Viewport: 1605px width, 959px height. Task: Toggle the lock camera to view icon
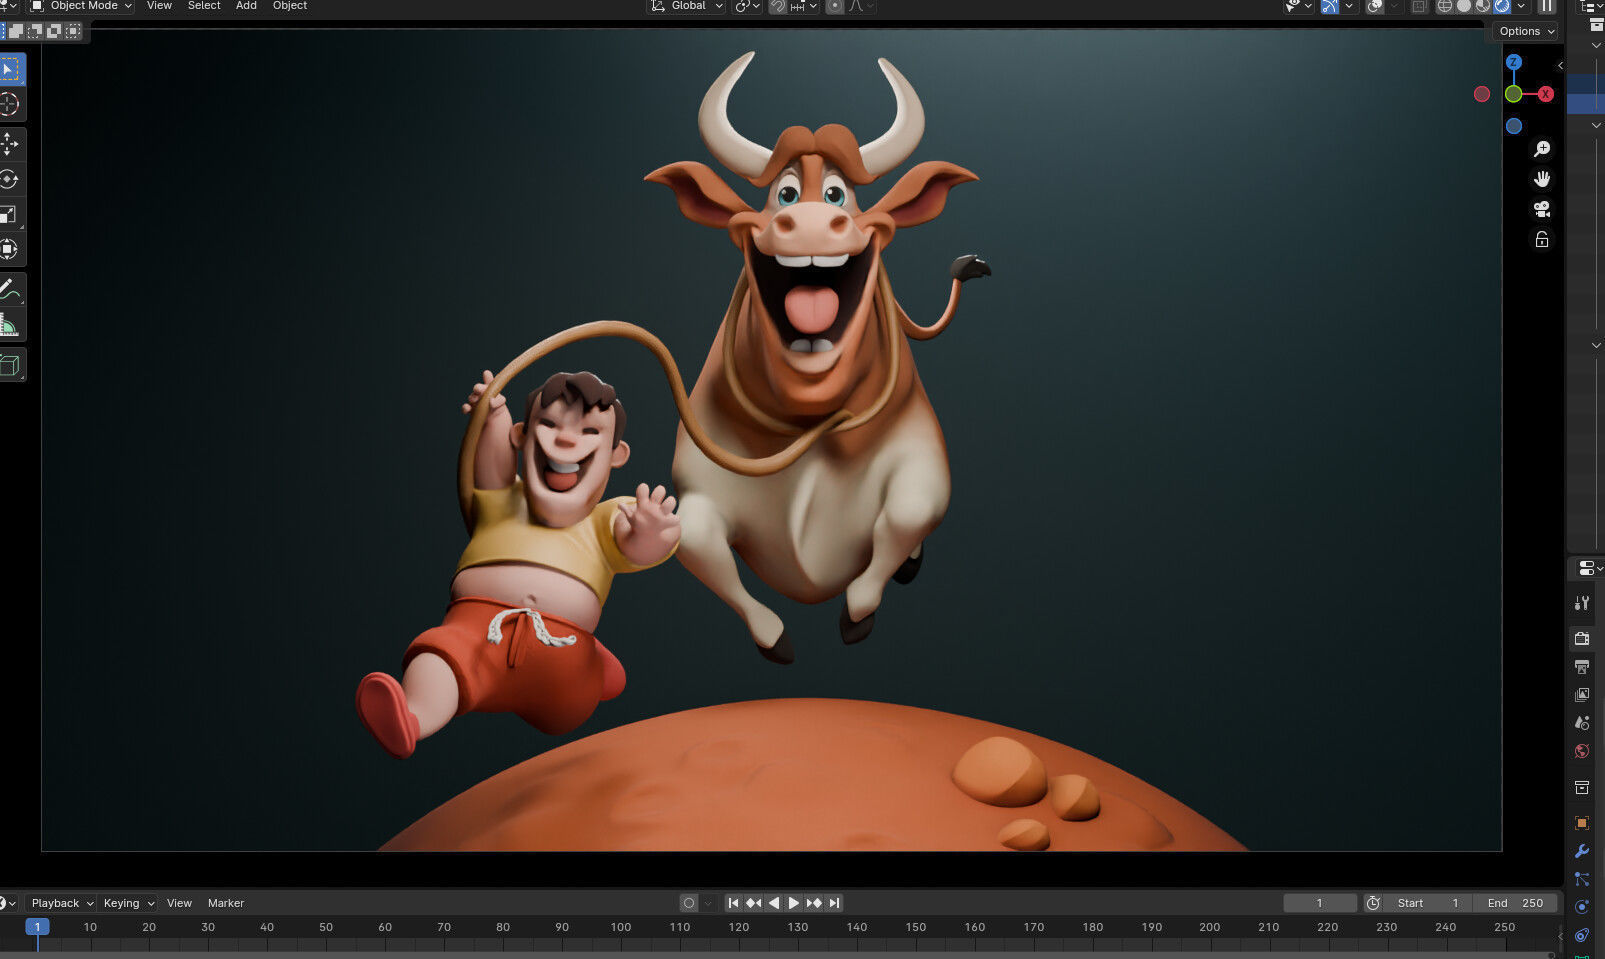coord(1542,239)
